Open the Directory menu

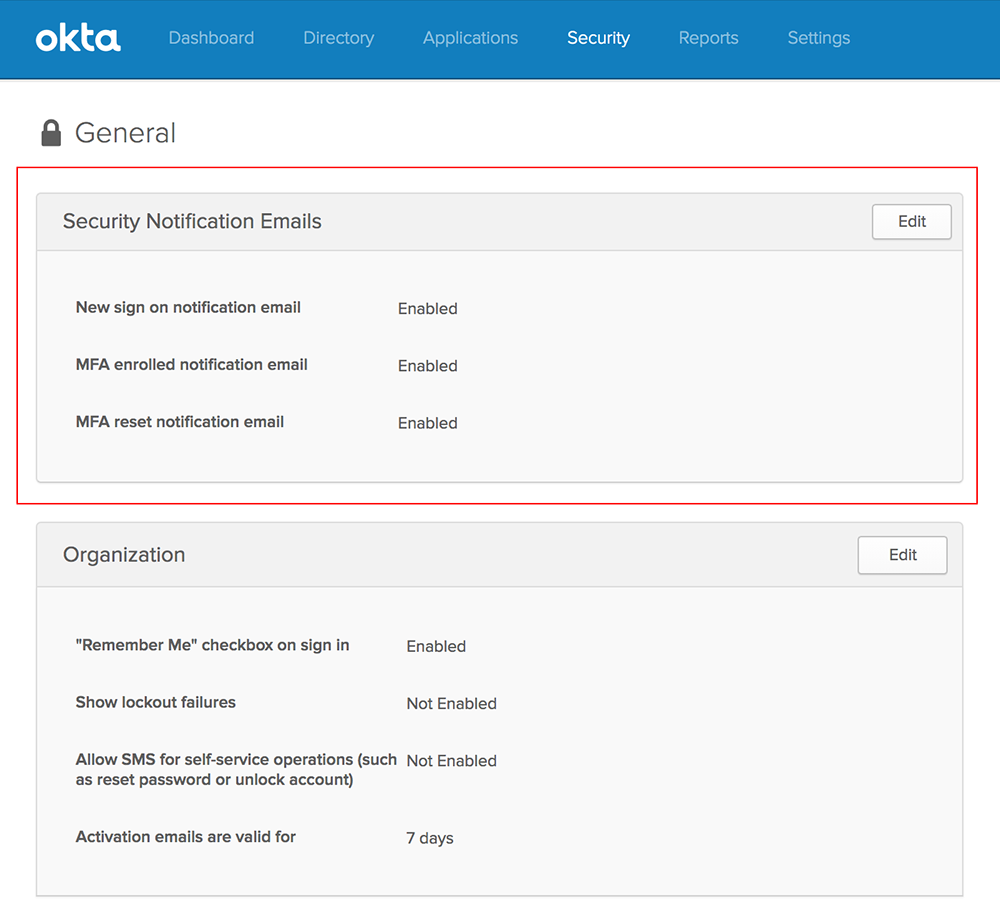tap(339, 38)
